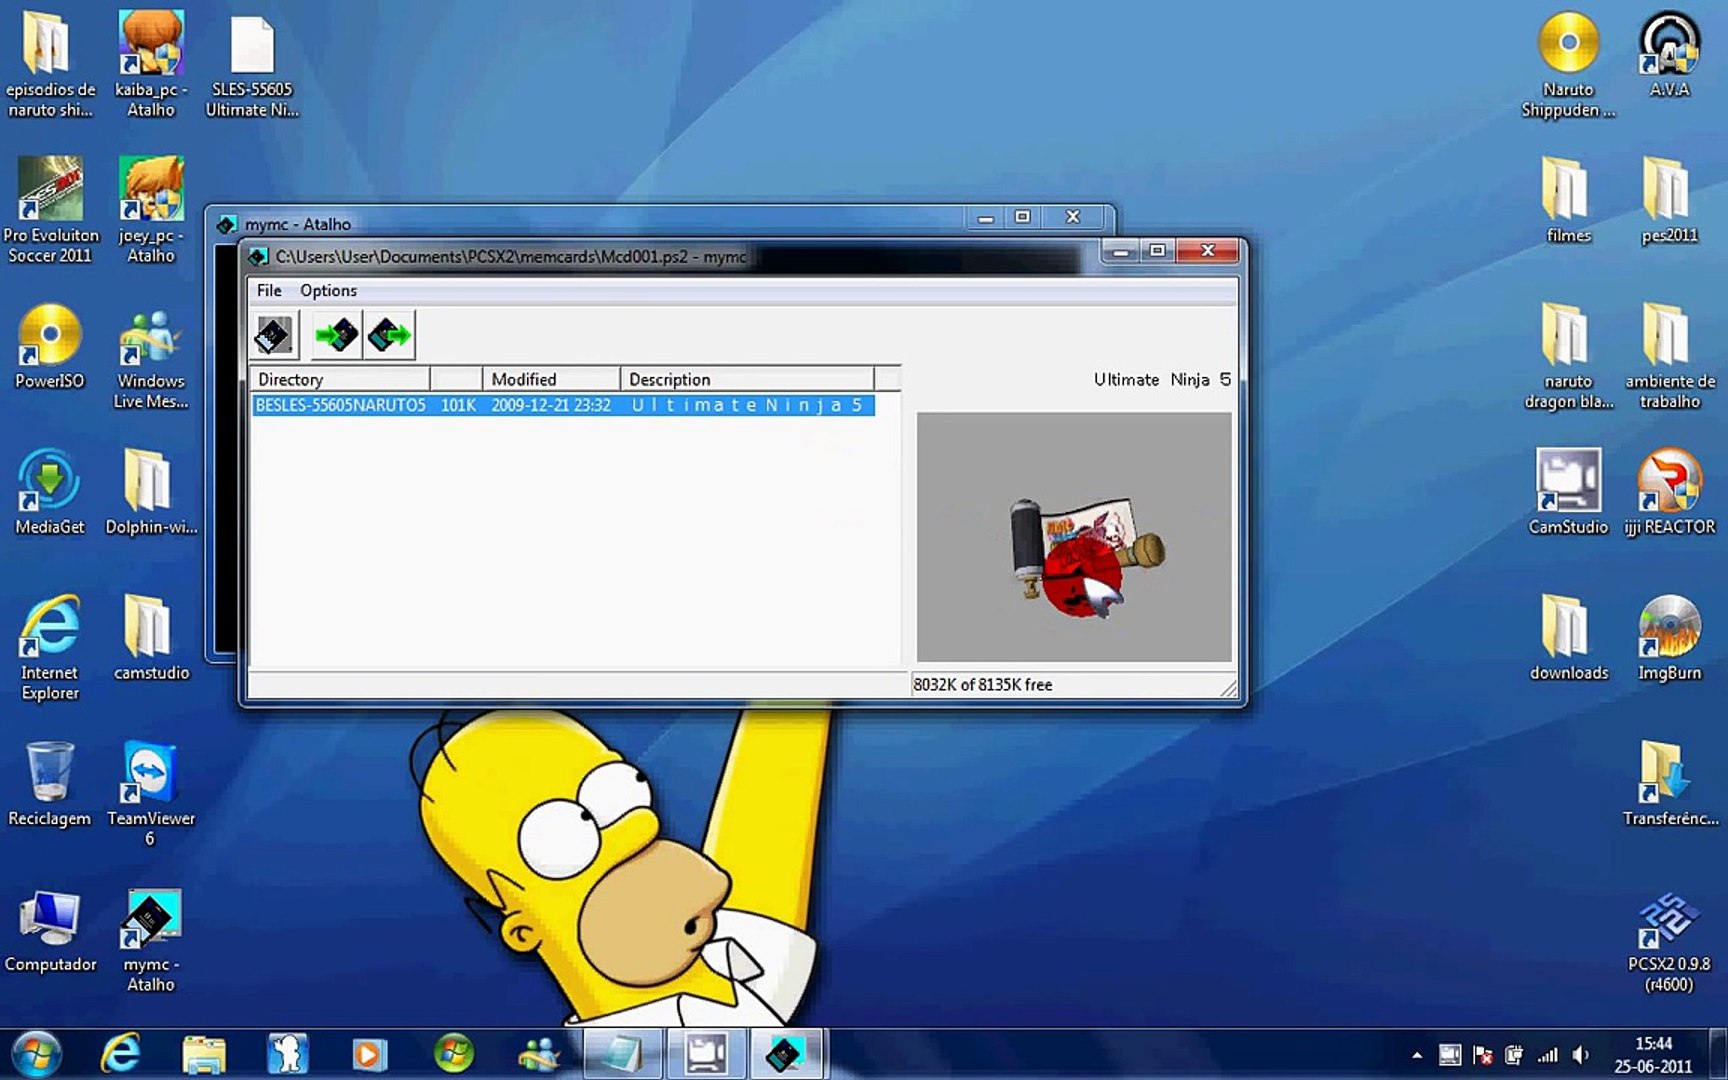Viewport: 1728px width, 1080px height.
Task: Select the 'kaiba_pc - Atalho' desktop shortcut
Action: (x=151, y=65)
